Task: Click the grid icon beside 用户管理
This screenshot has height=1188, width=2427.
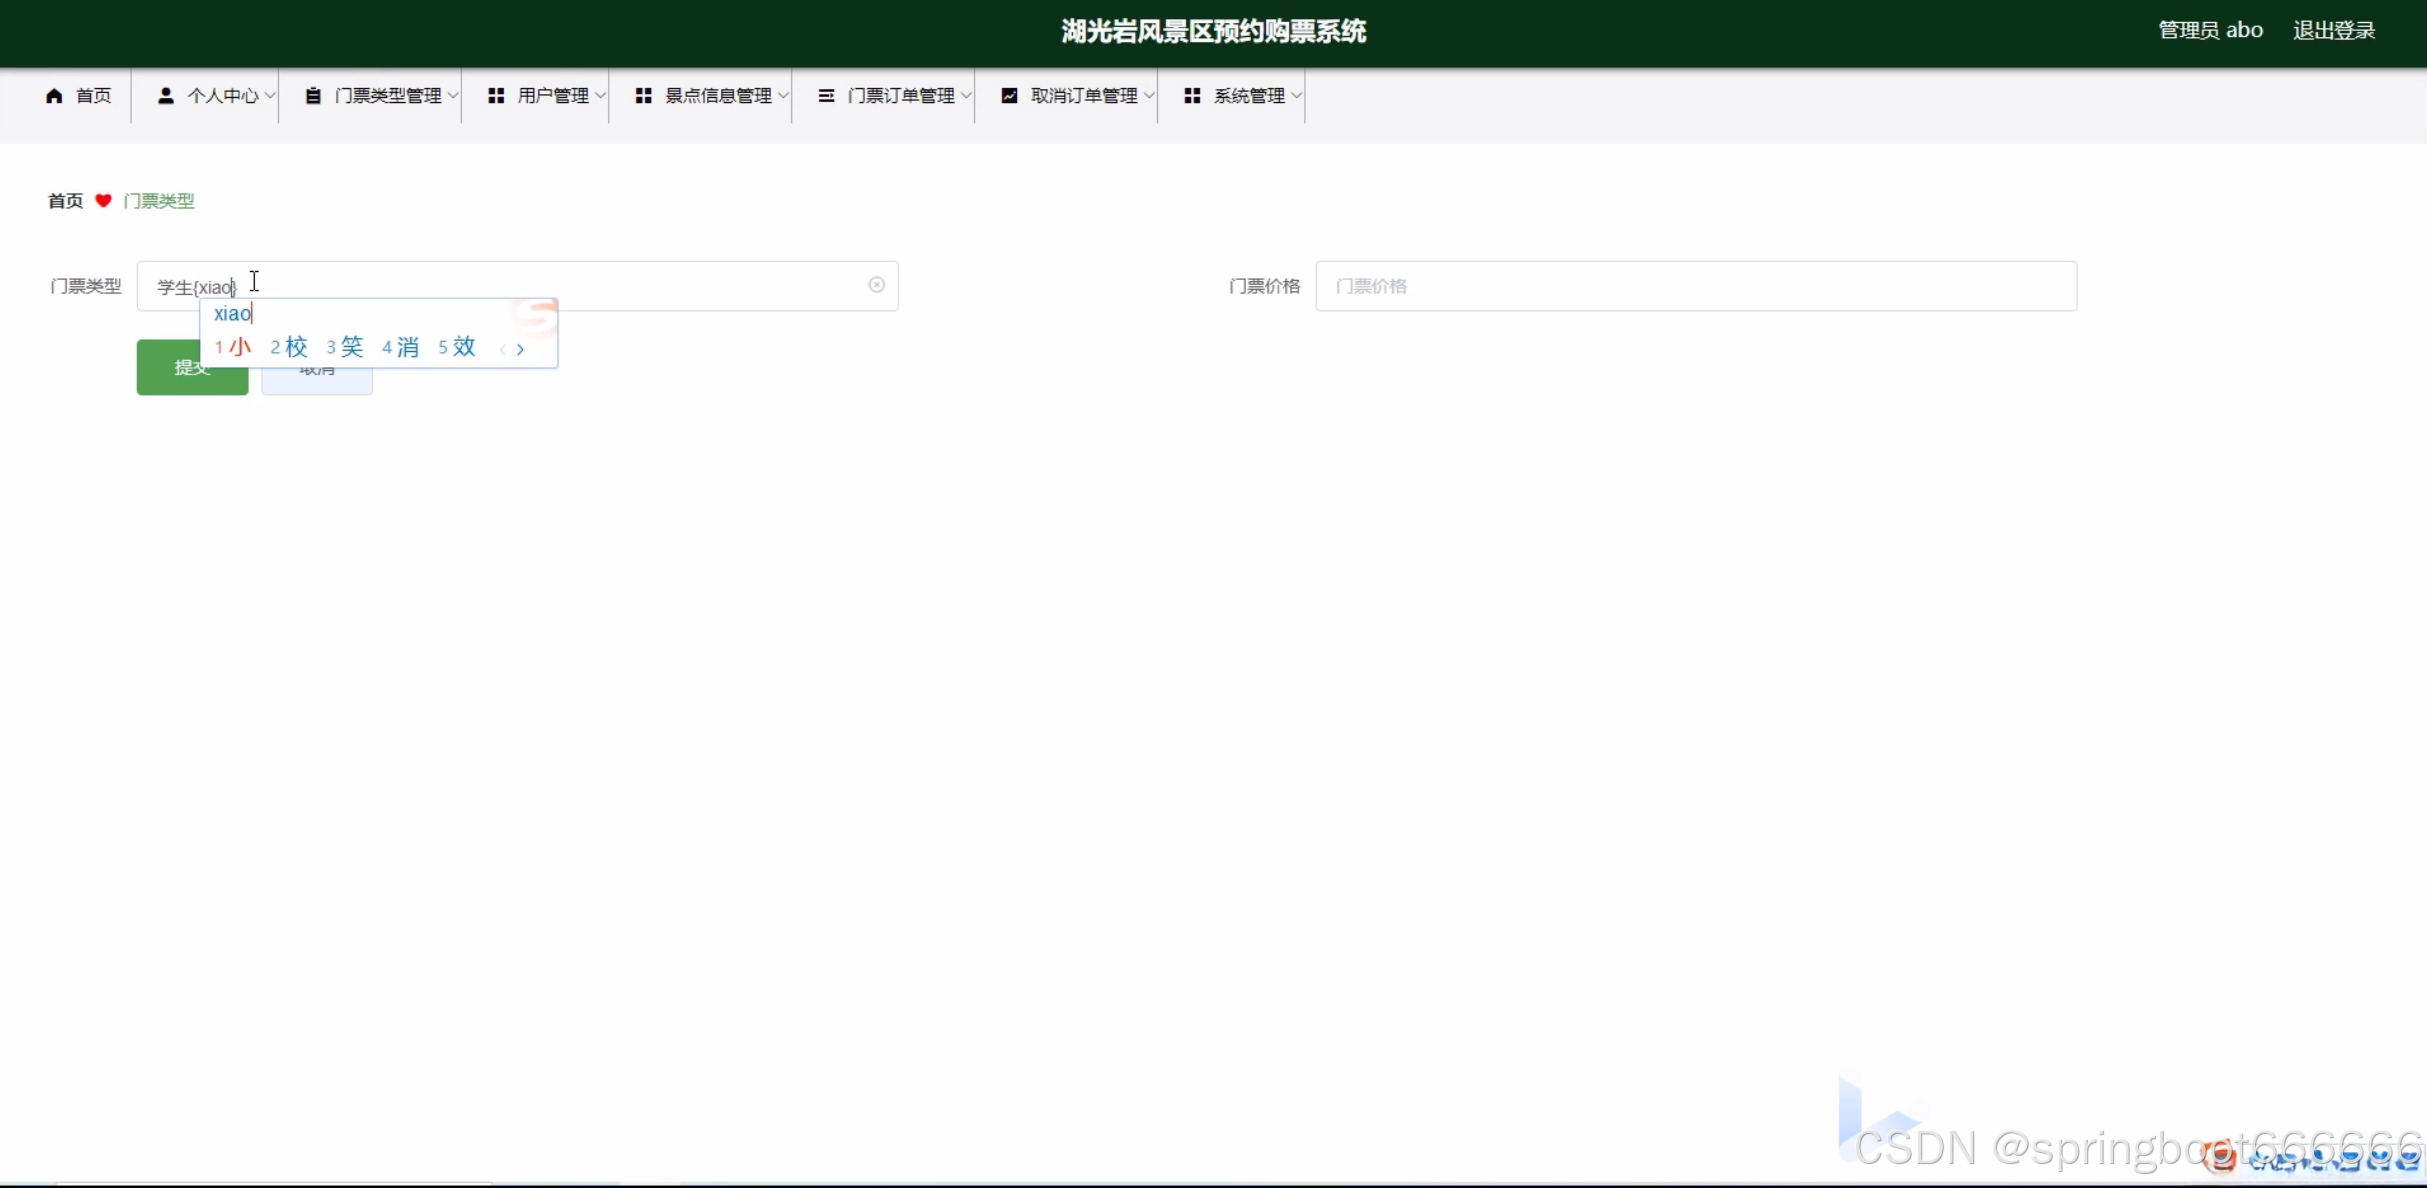Action: (496, 96)
